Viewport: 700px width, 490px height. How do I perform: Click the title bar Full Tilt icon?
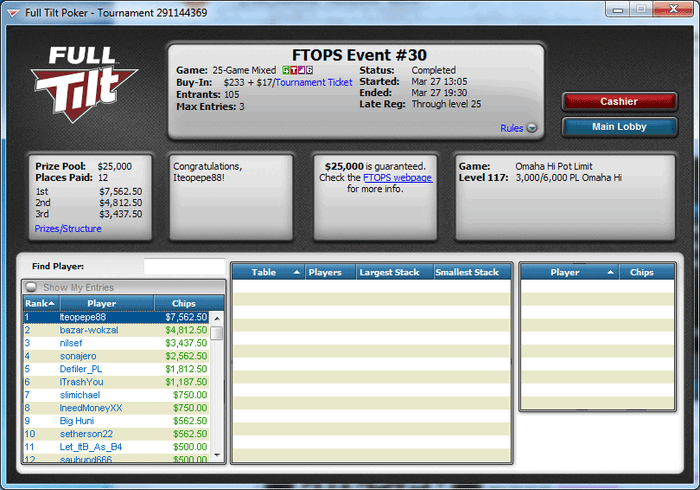[13, 13]
